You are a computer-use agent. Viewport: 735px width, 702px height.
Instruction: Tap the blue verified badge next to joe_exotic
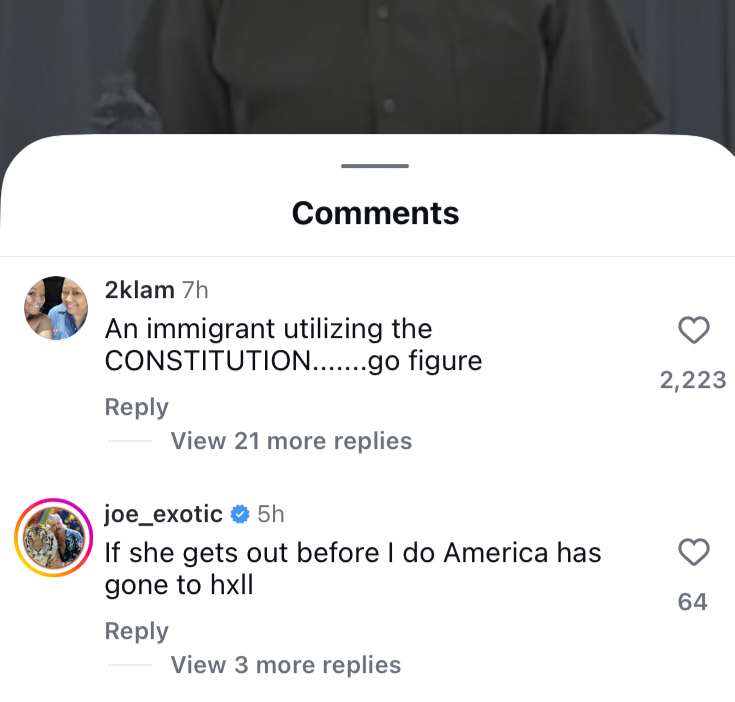240,514
